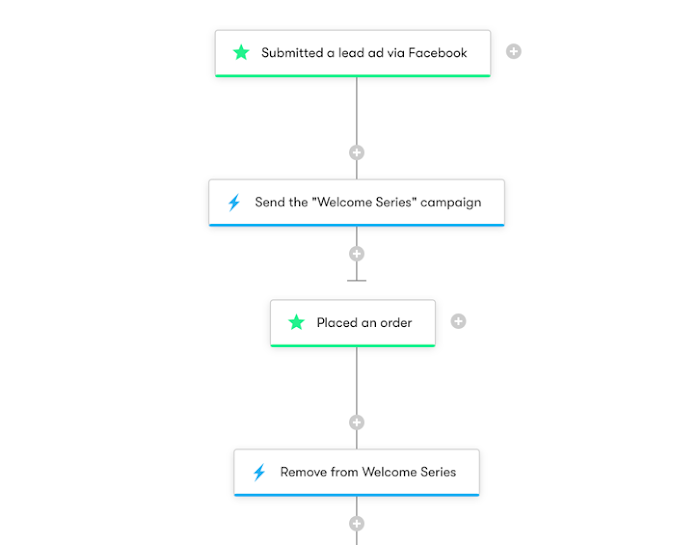Click the blue underline under Remove from Welcome Series
Viewport: 700px width, 545px height.
click(357, 495)
